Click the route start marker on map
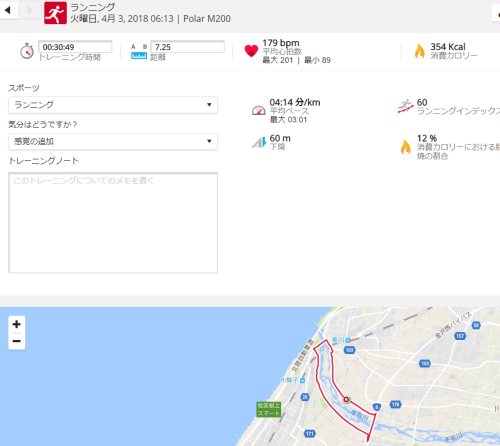This screenshot has width=500, height=446. [346, 399]
